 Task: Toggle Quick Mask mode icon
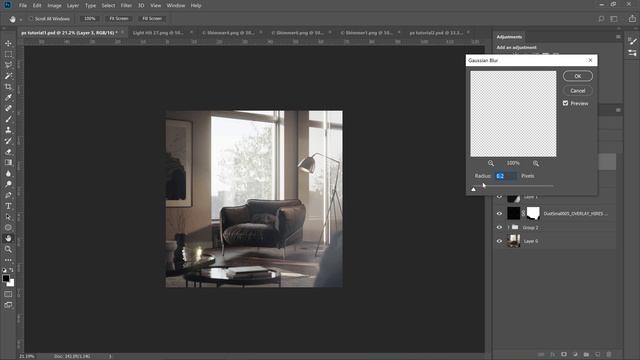point(8,294)
